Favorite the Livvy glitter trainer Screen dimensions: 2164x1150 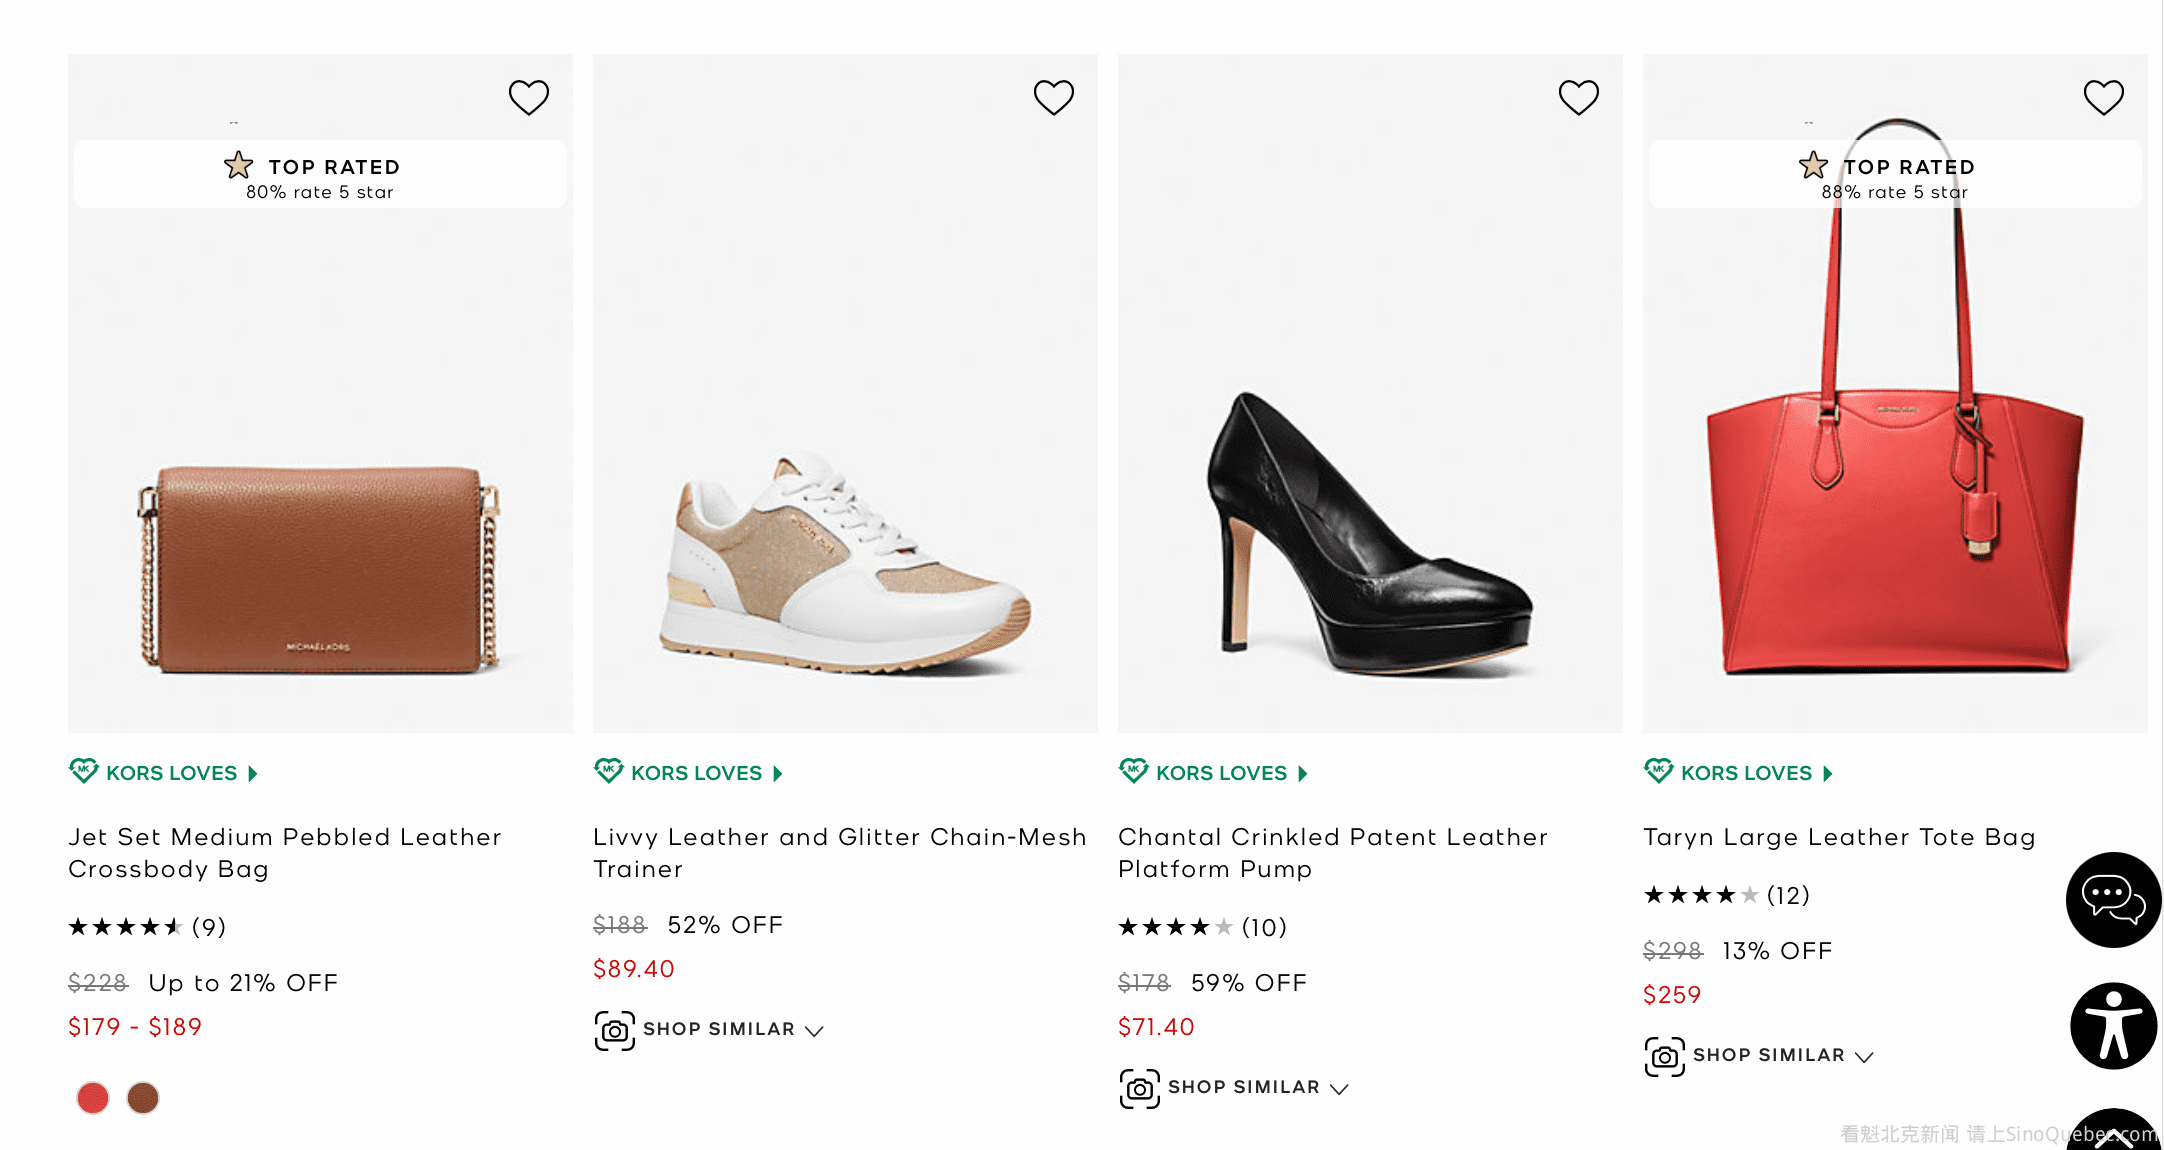click(1053, 98)
